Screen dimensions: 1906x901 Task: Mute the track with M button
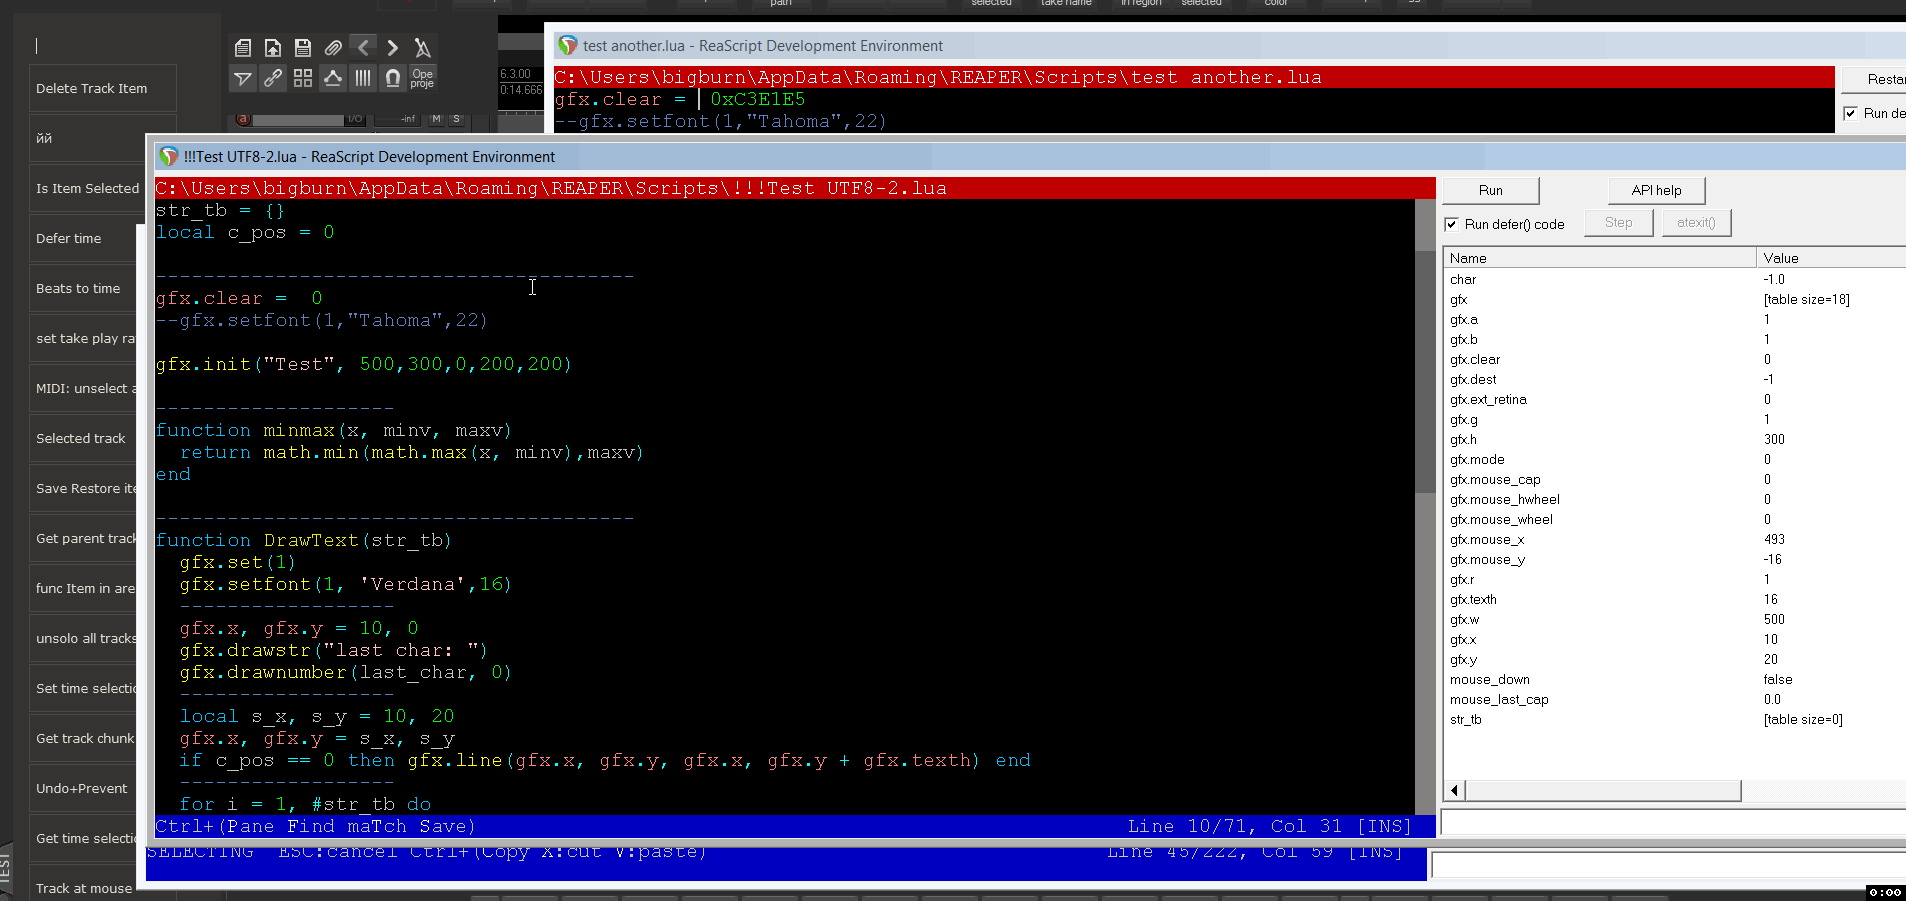point(436,119)
